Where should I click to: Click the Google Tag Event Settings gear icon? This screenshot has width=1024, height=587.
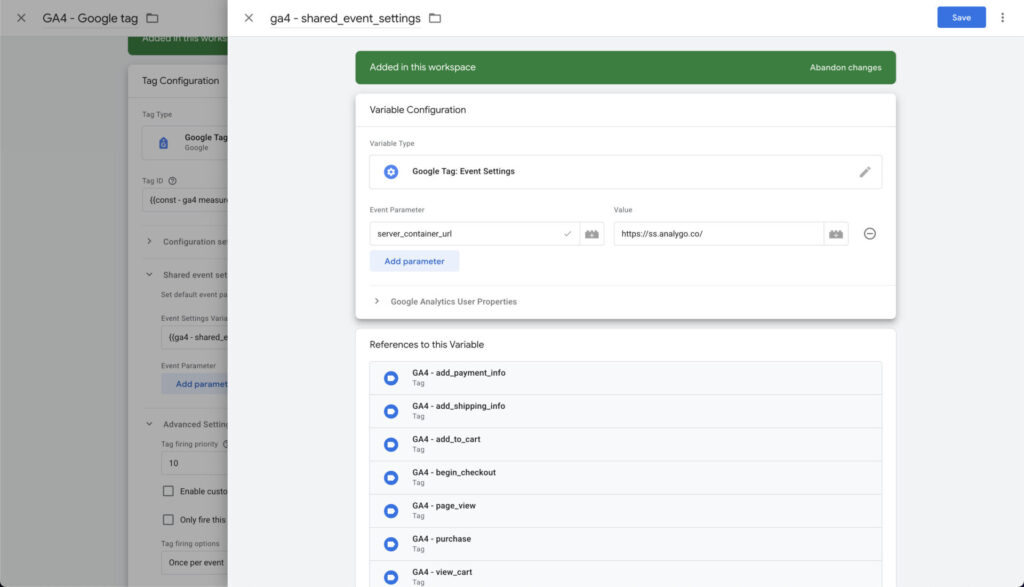391,172
